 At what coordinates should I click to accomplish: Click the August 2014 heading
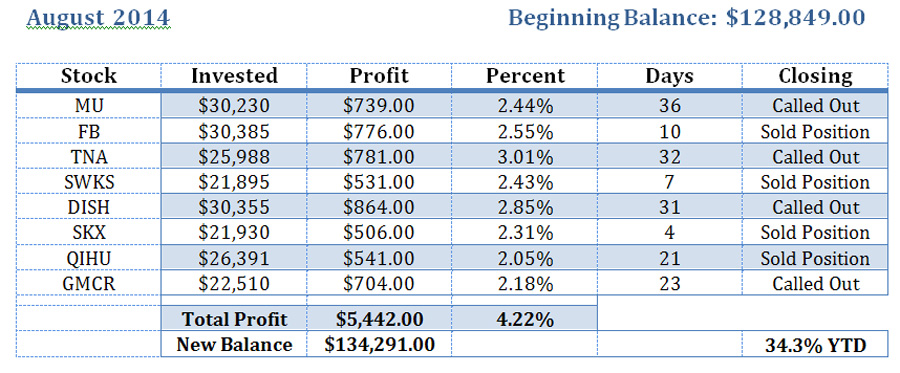point(98,18)
